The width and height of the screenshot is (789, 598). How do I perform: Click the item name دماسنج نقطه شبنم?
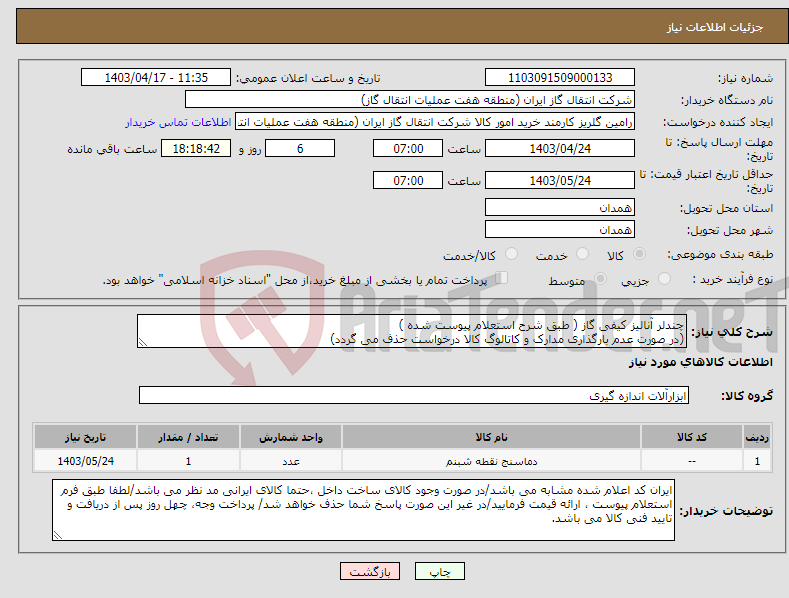click(491, 461)
